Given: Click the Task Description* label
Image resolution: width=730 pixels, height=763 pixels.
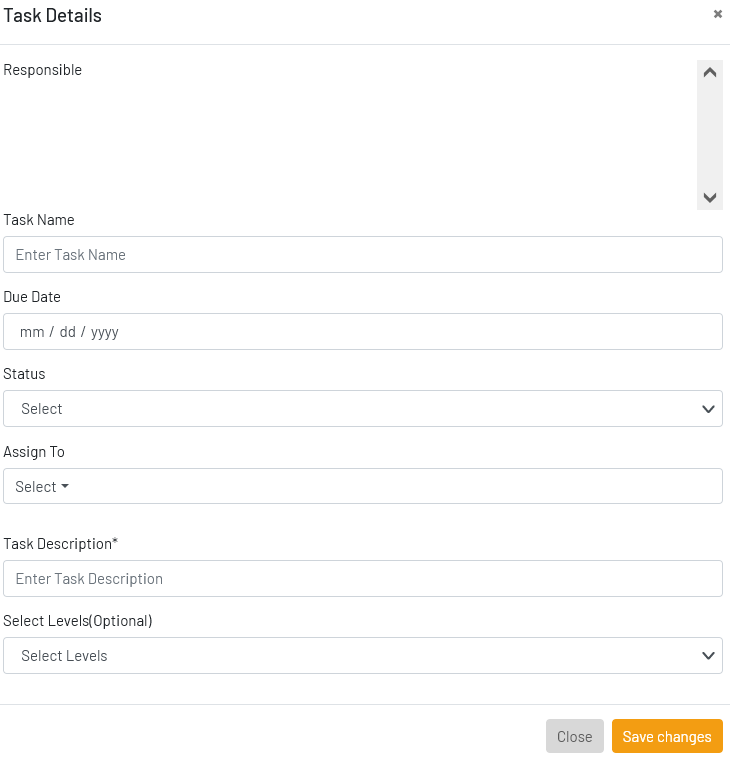Looking at the screenshot, I should (x=60, y=544).
